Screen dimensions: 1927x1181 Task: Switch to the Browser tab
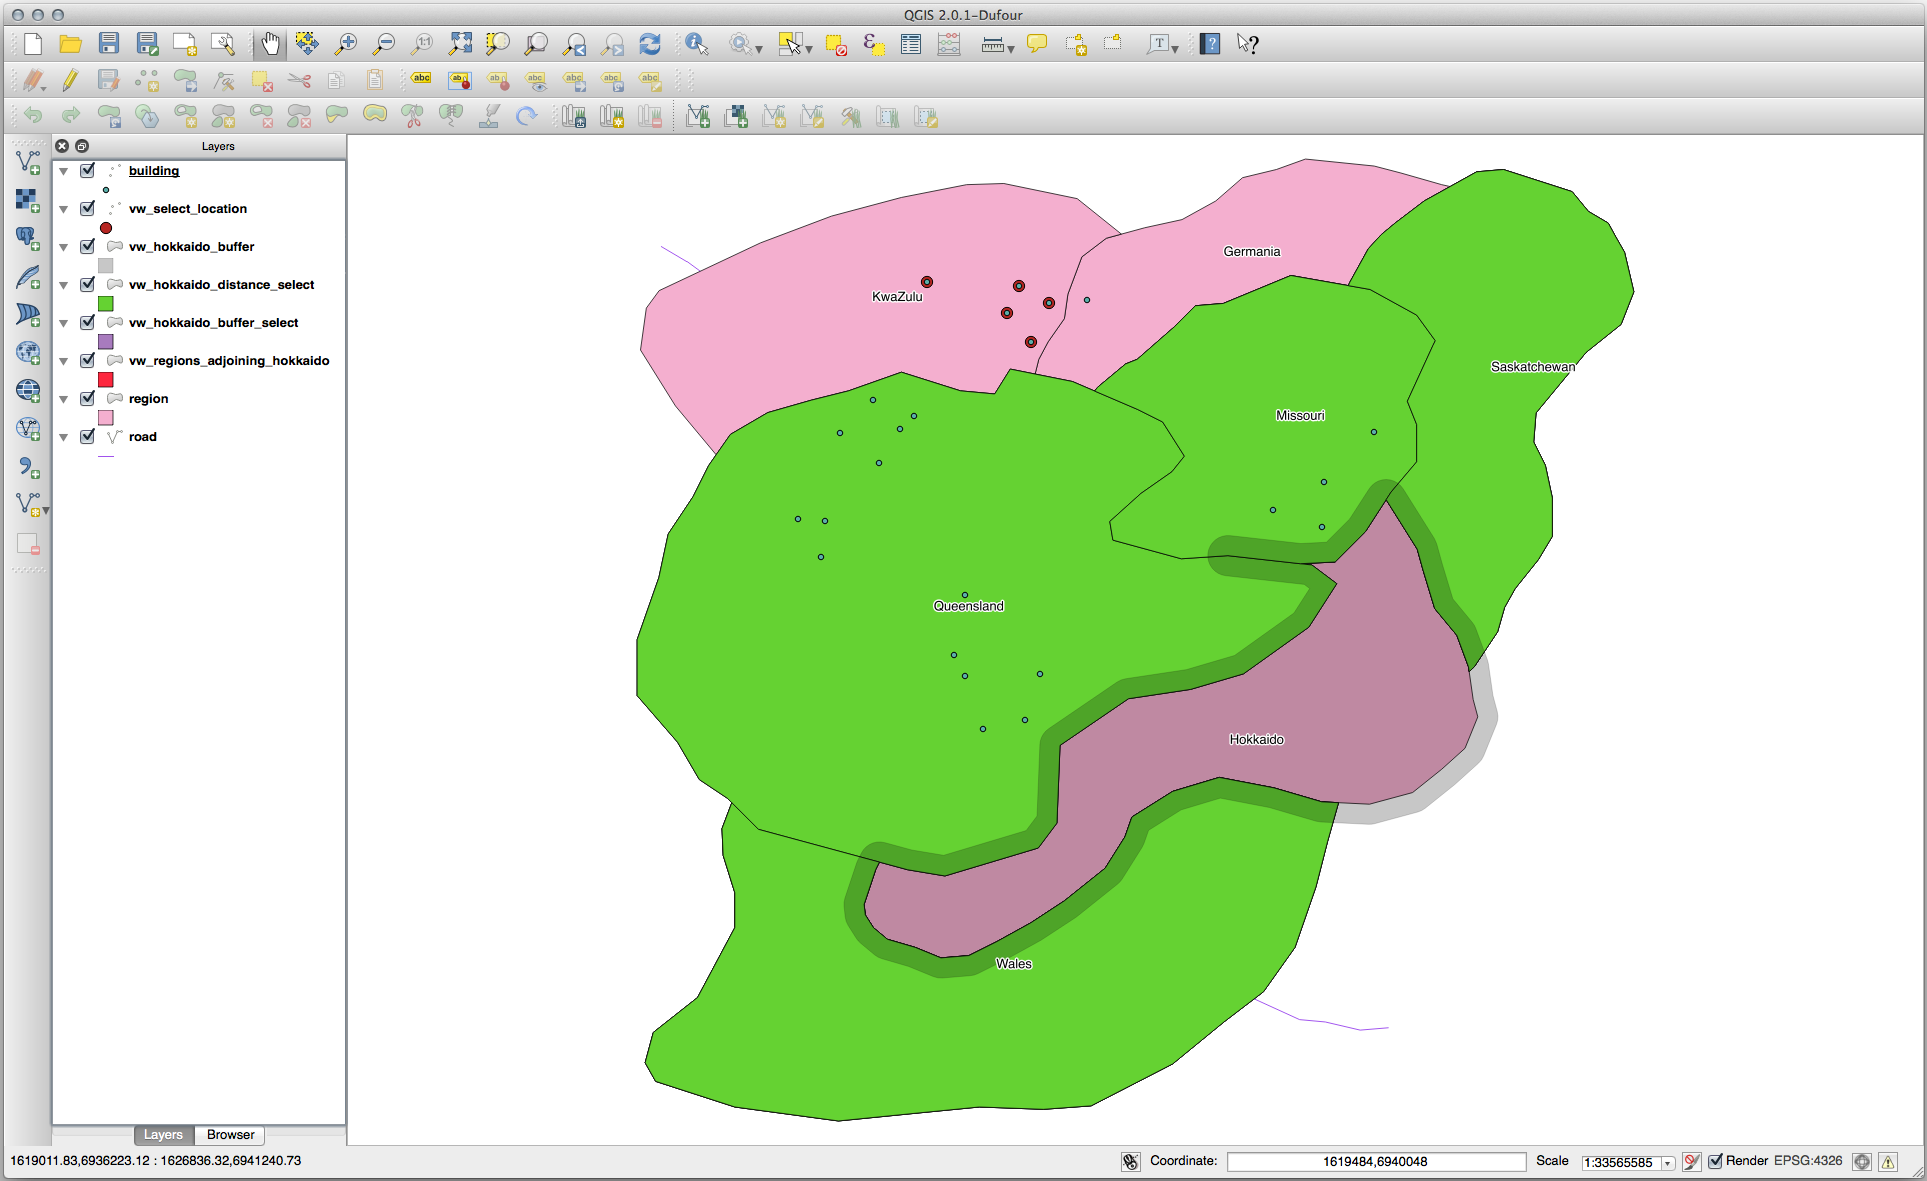coord(230,1135)
